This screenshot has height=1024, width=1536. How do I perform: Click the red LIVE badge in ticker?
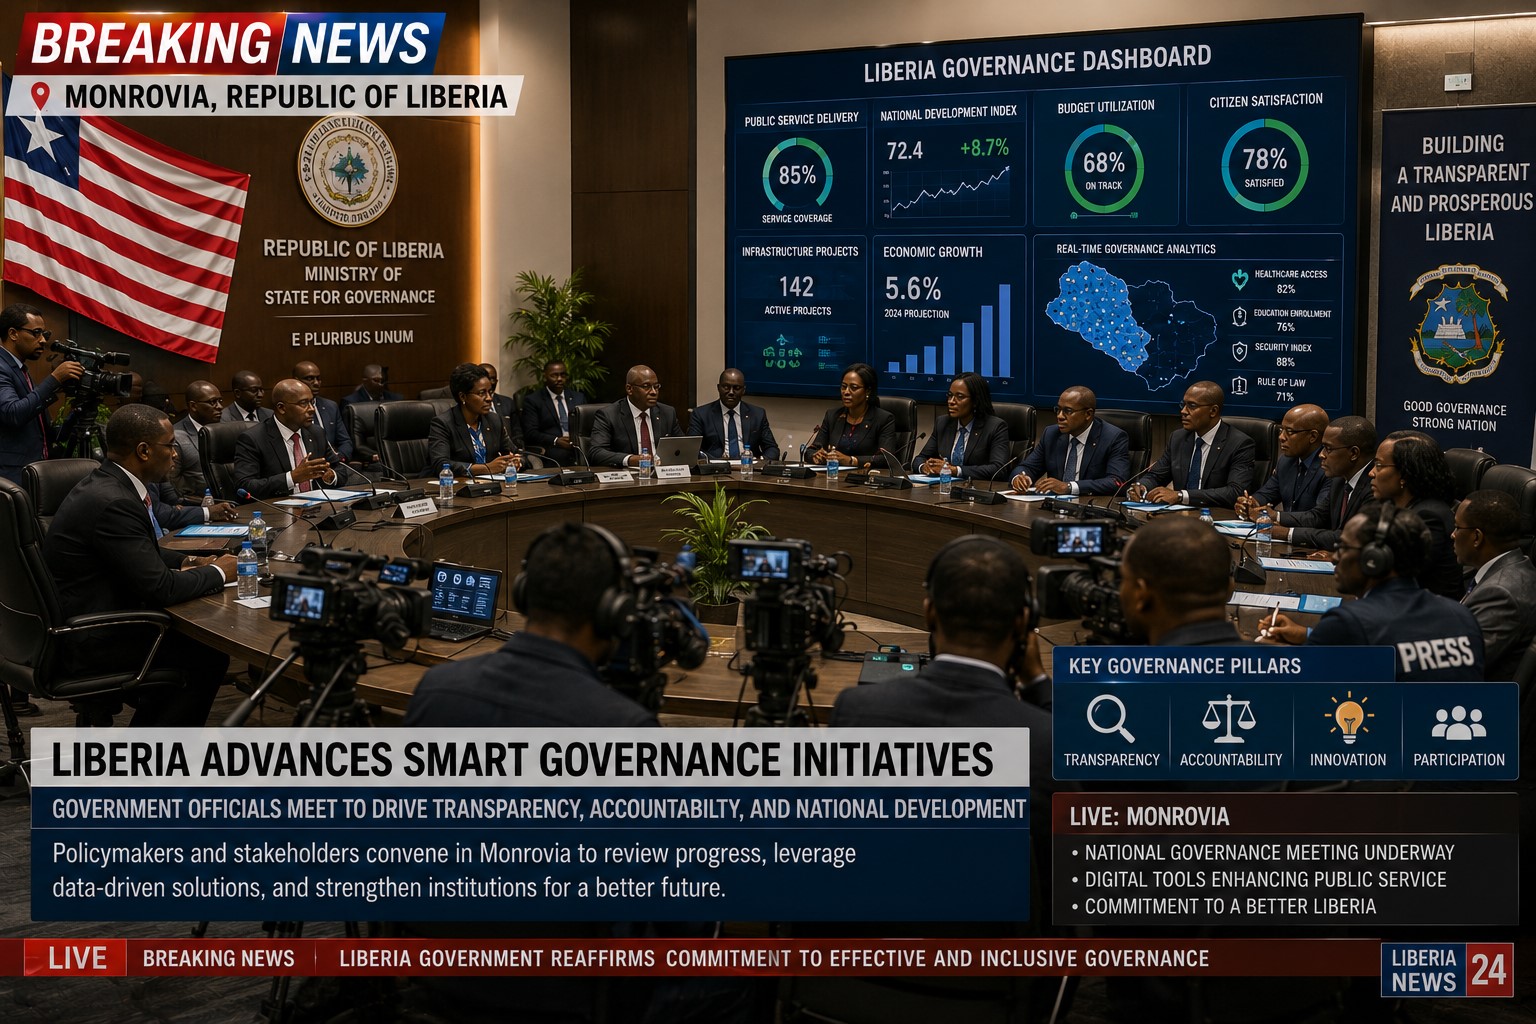pos(76,958)
